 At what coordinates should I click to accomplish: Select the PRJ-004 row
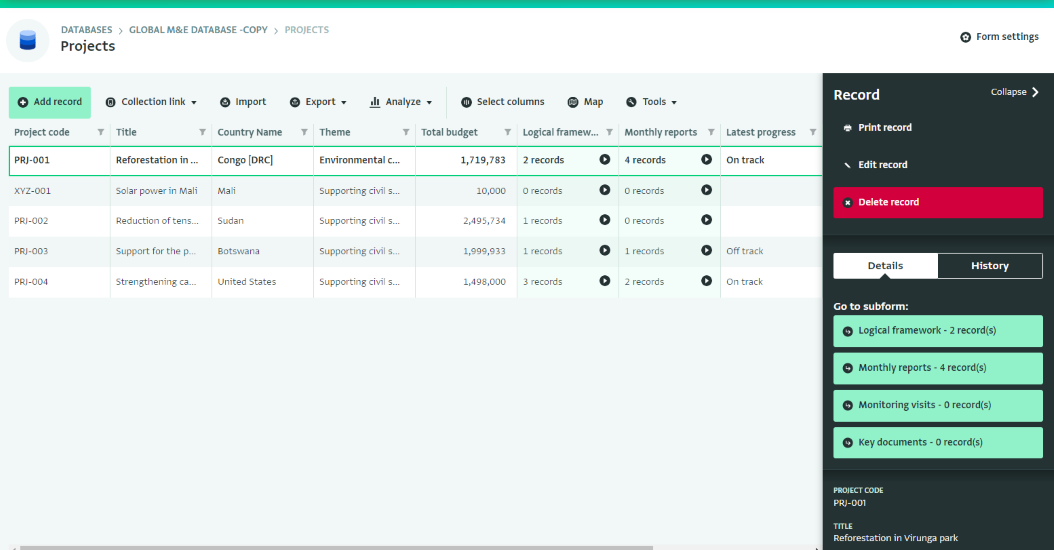coord(415,282)
